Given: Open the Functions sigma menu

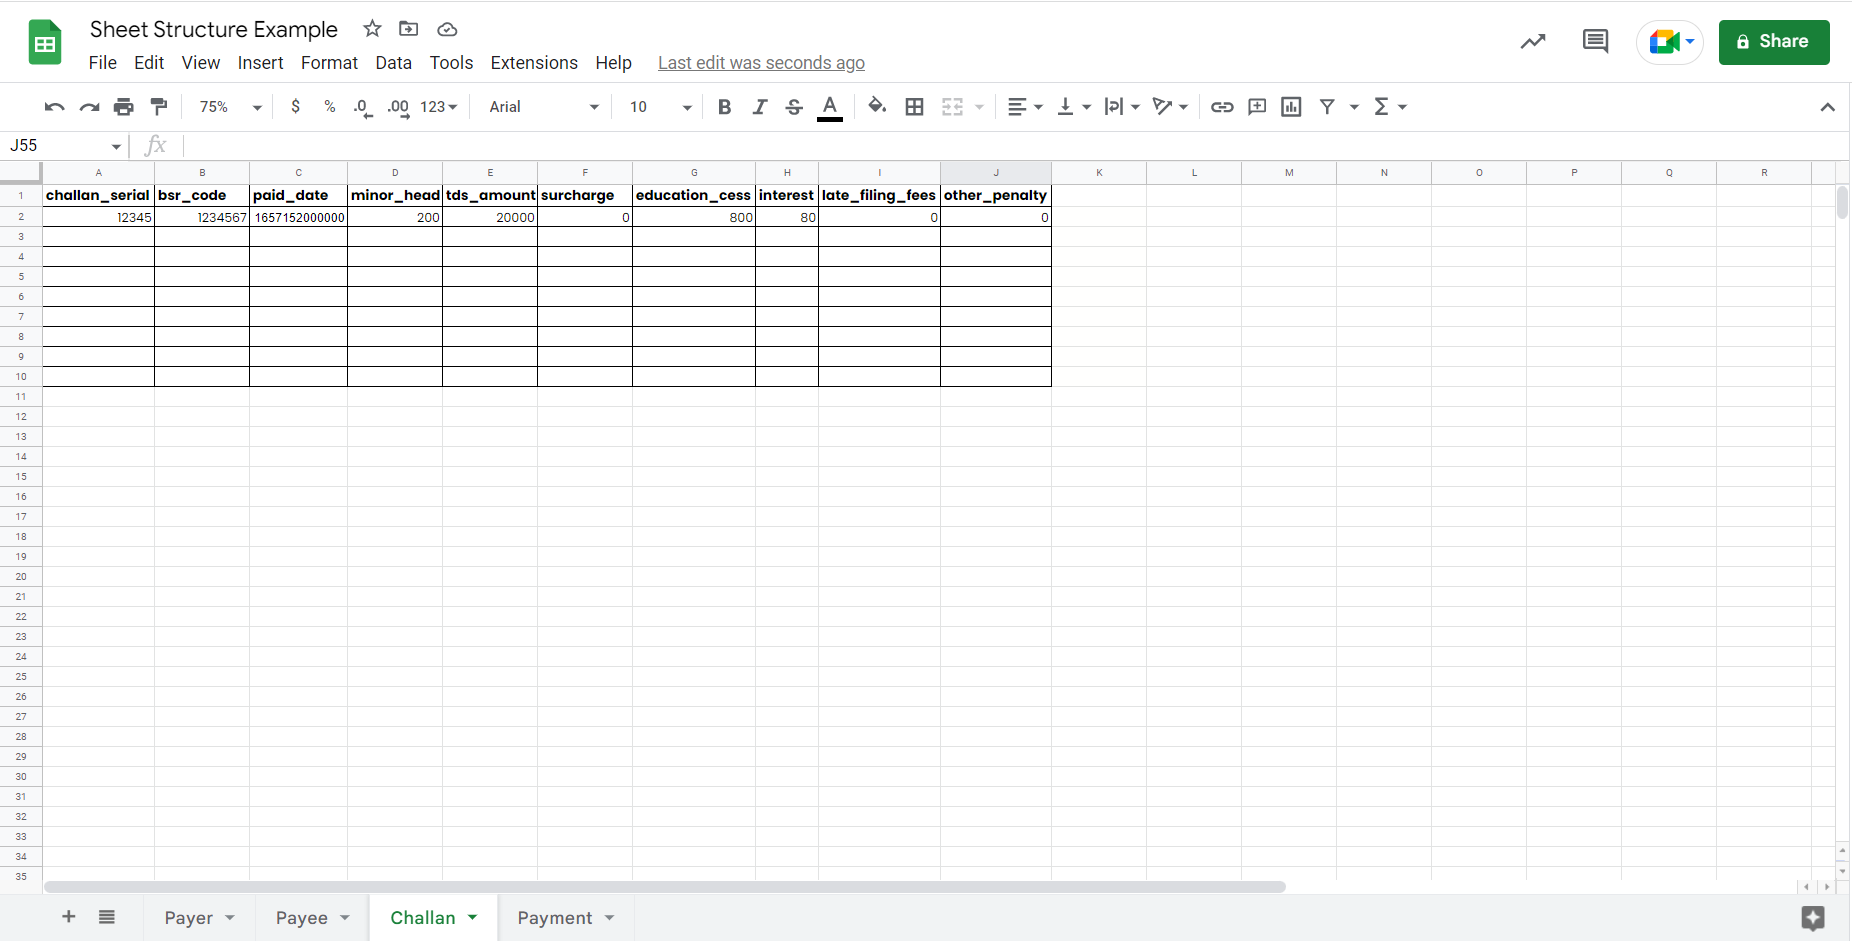Looking at the screenshot, I should pos(1390,107).
